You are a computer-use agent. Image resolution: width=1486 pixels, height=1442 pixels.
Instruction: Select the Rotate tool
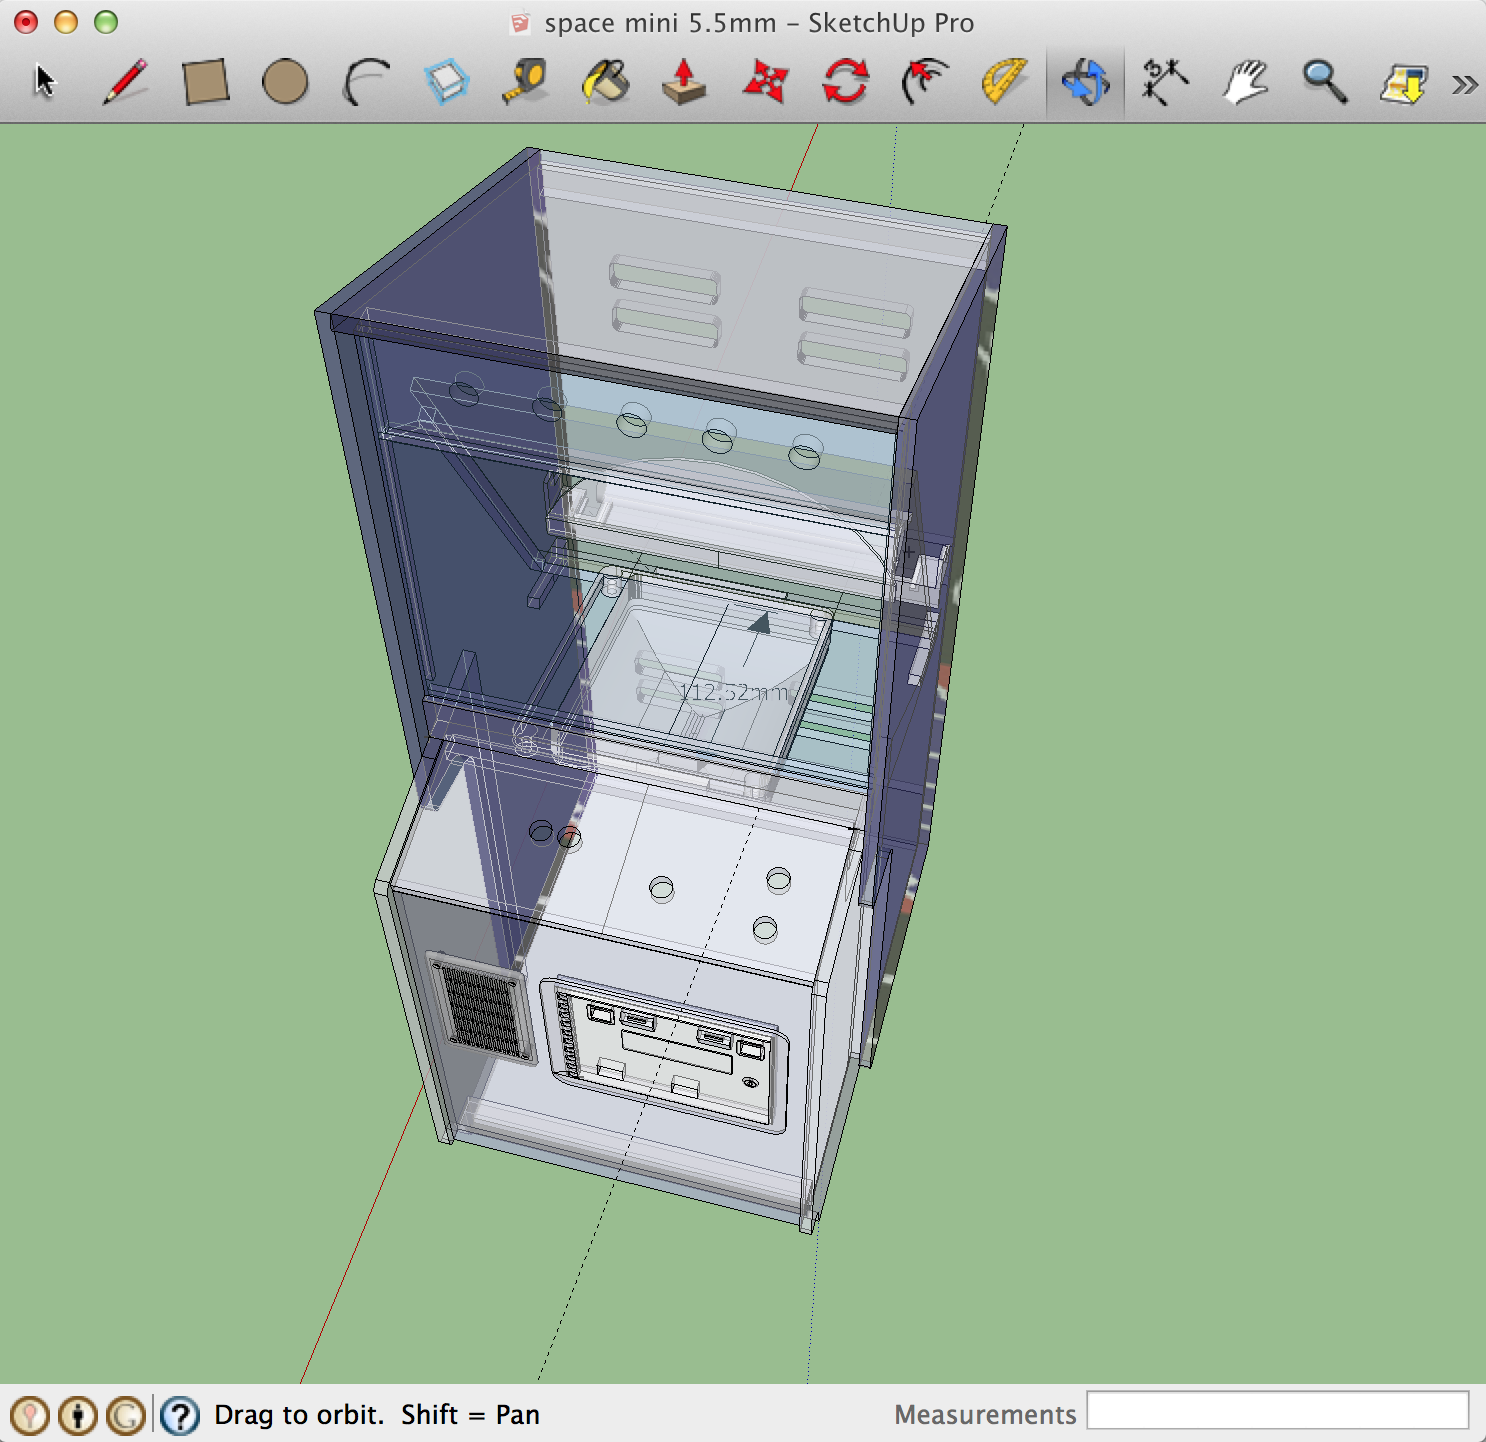(845, 82)
